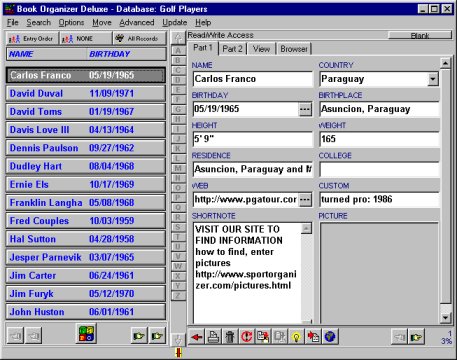Click the All Records button
Image resolution: width=457 pixels, height=360 pixels.
[139, 39]
